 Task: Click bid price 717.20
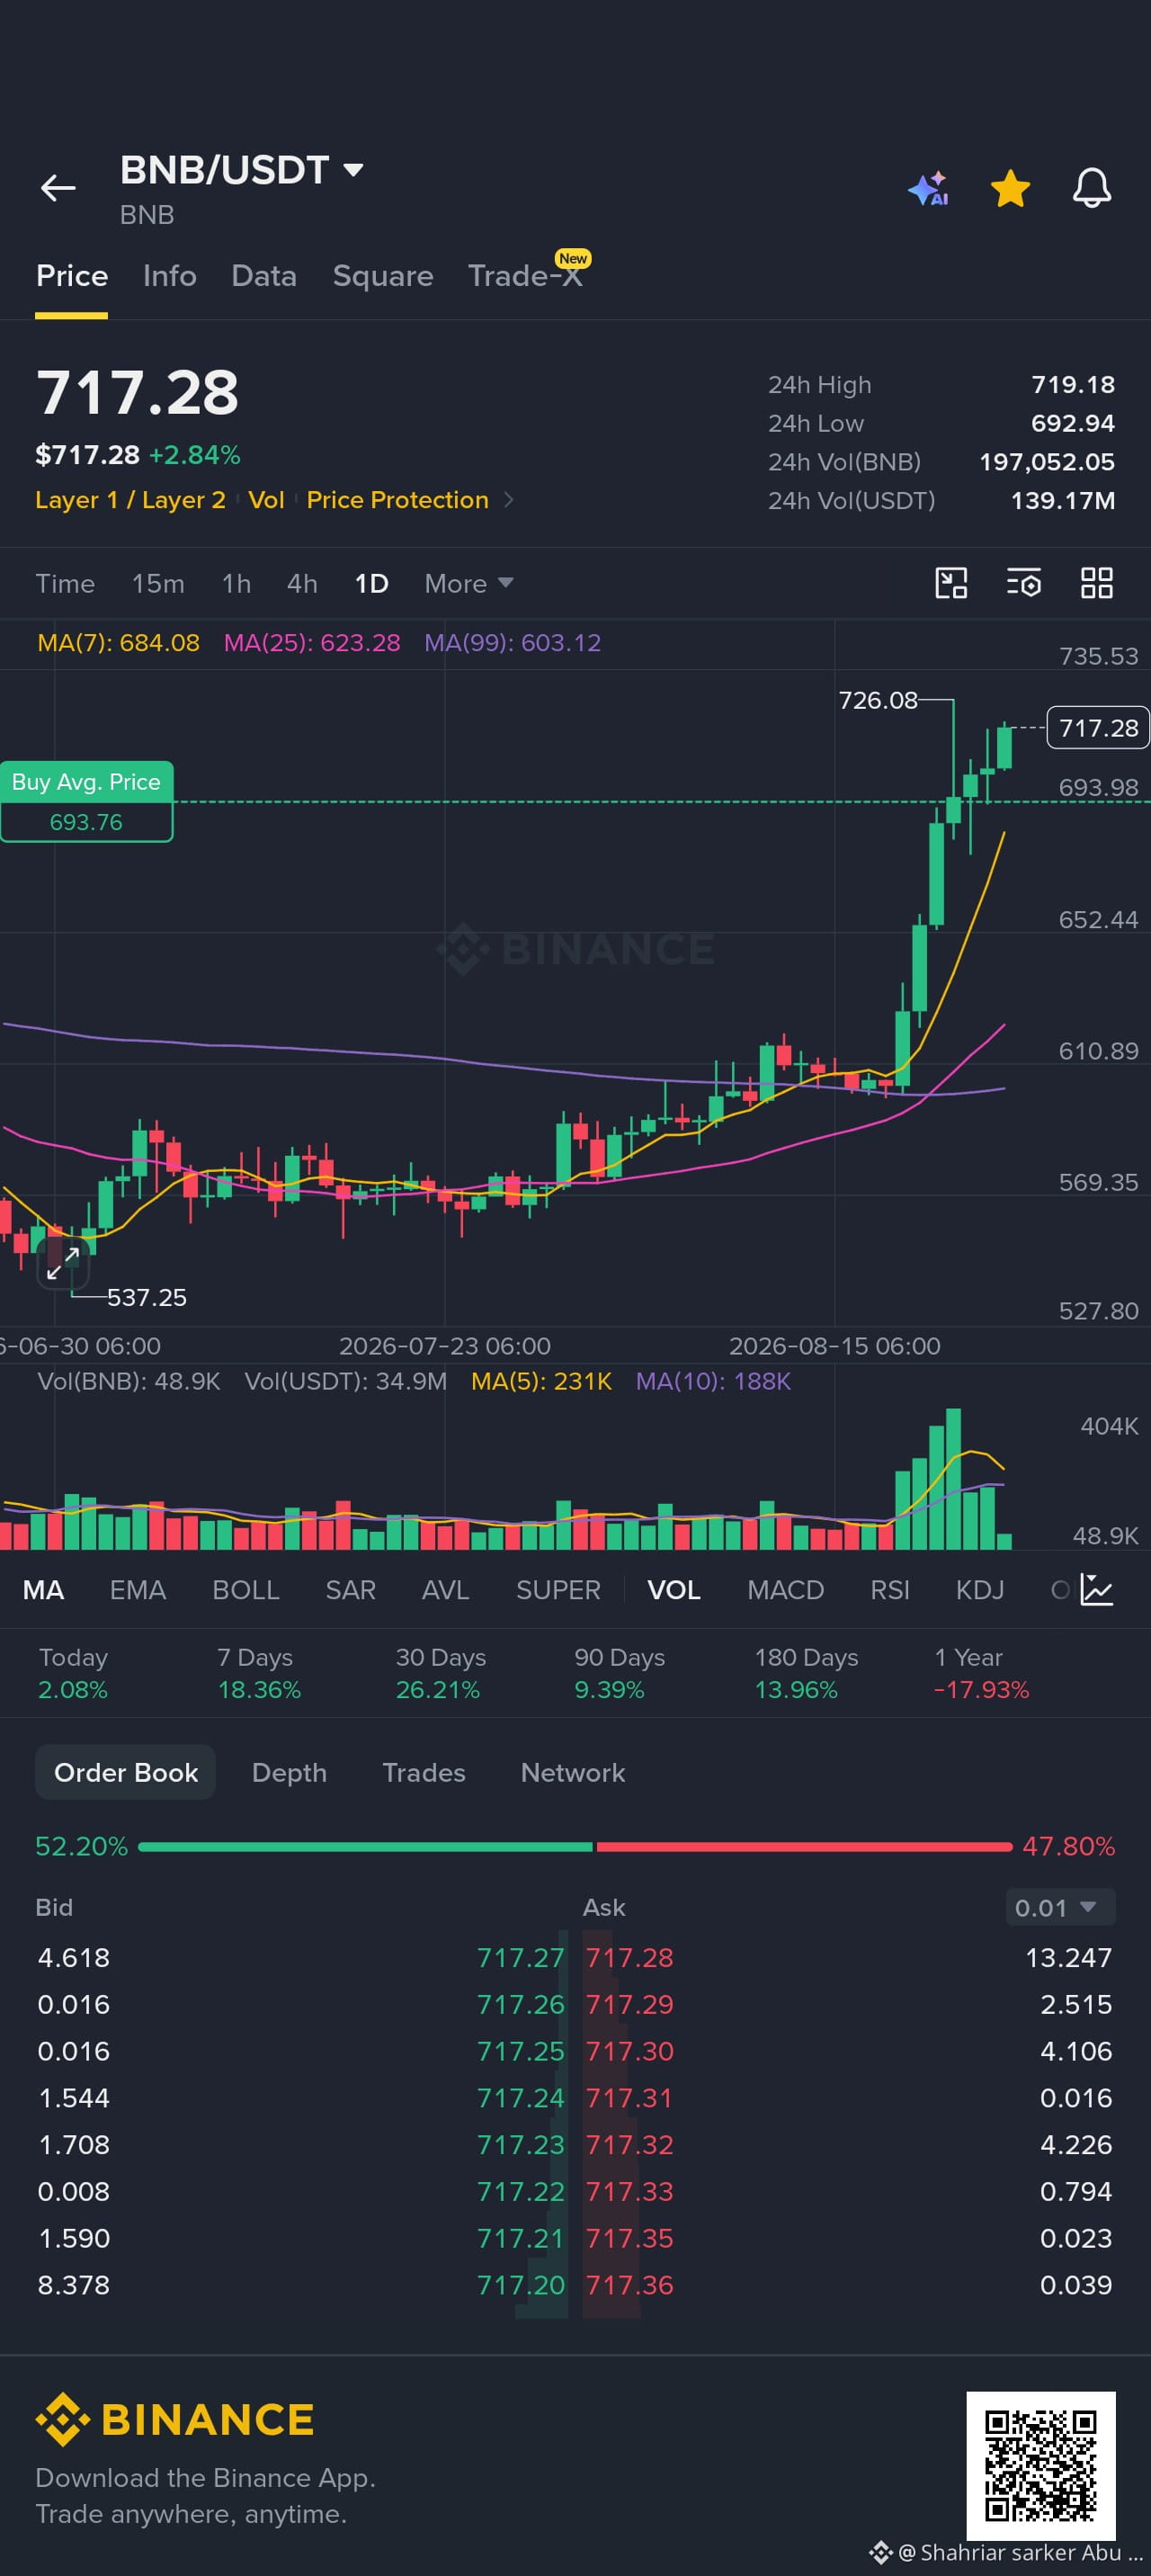[521, 2285]
